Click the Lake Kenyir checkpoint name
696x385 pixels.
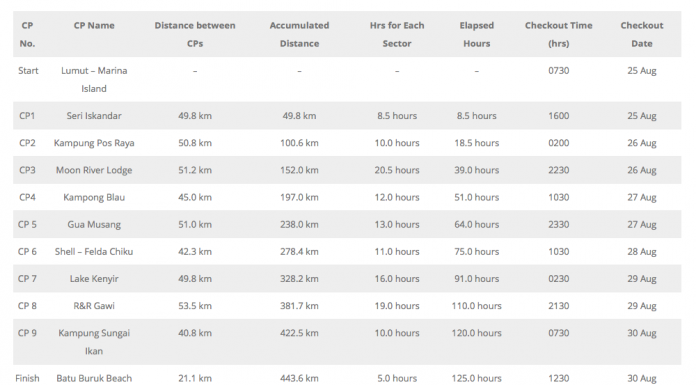[94, 278]
